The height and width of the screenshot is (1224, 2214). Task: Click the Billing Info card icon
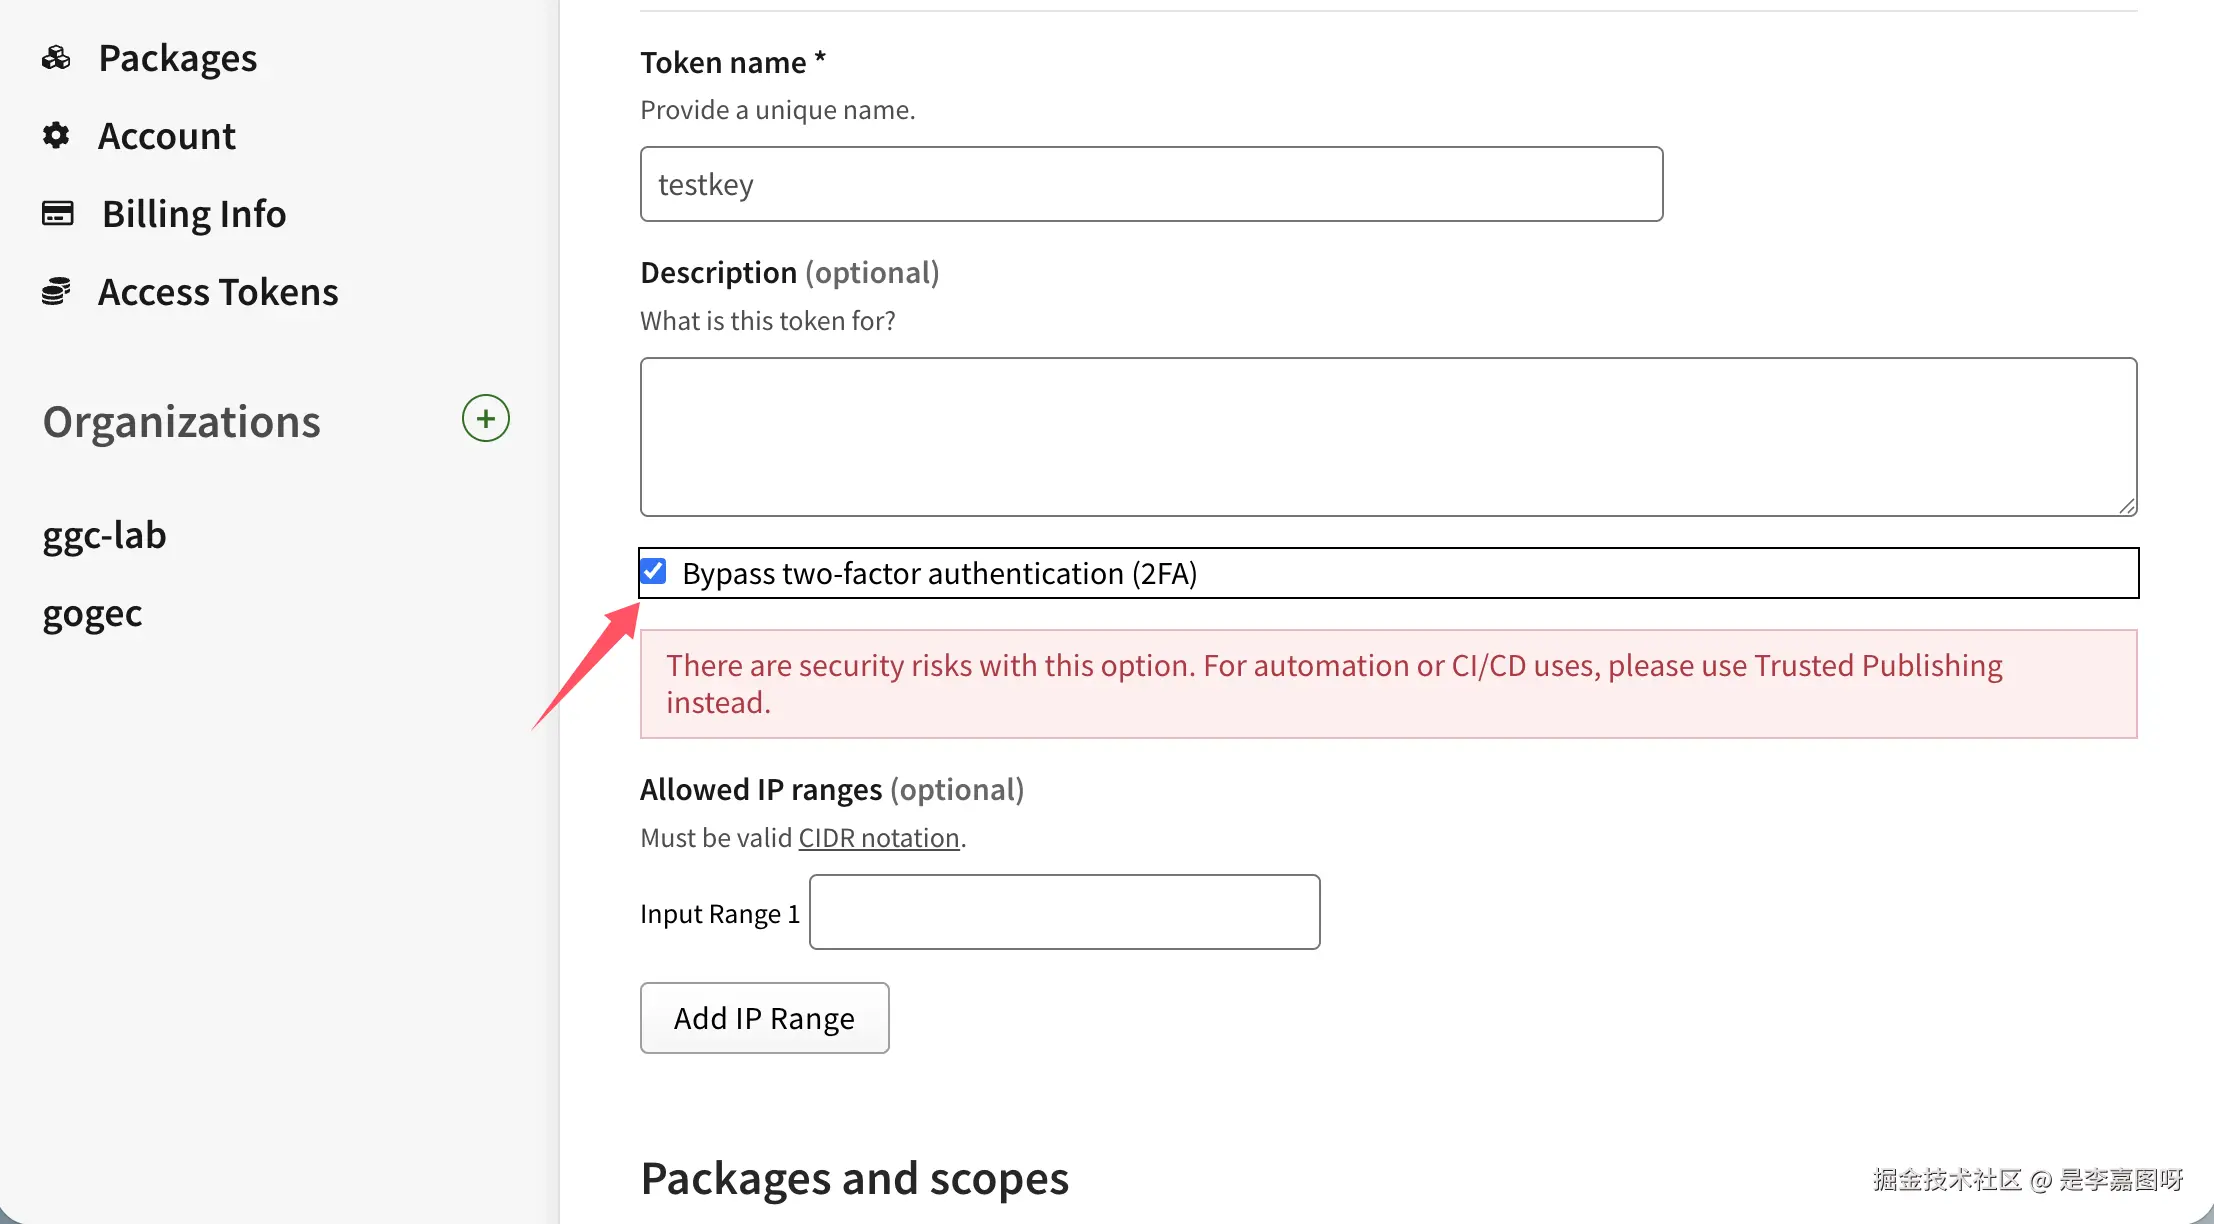click(x=57, y=213)
